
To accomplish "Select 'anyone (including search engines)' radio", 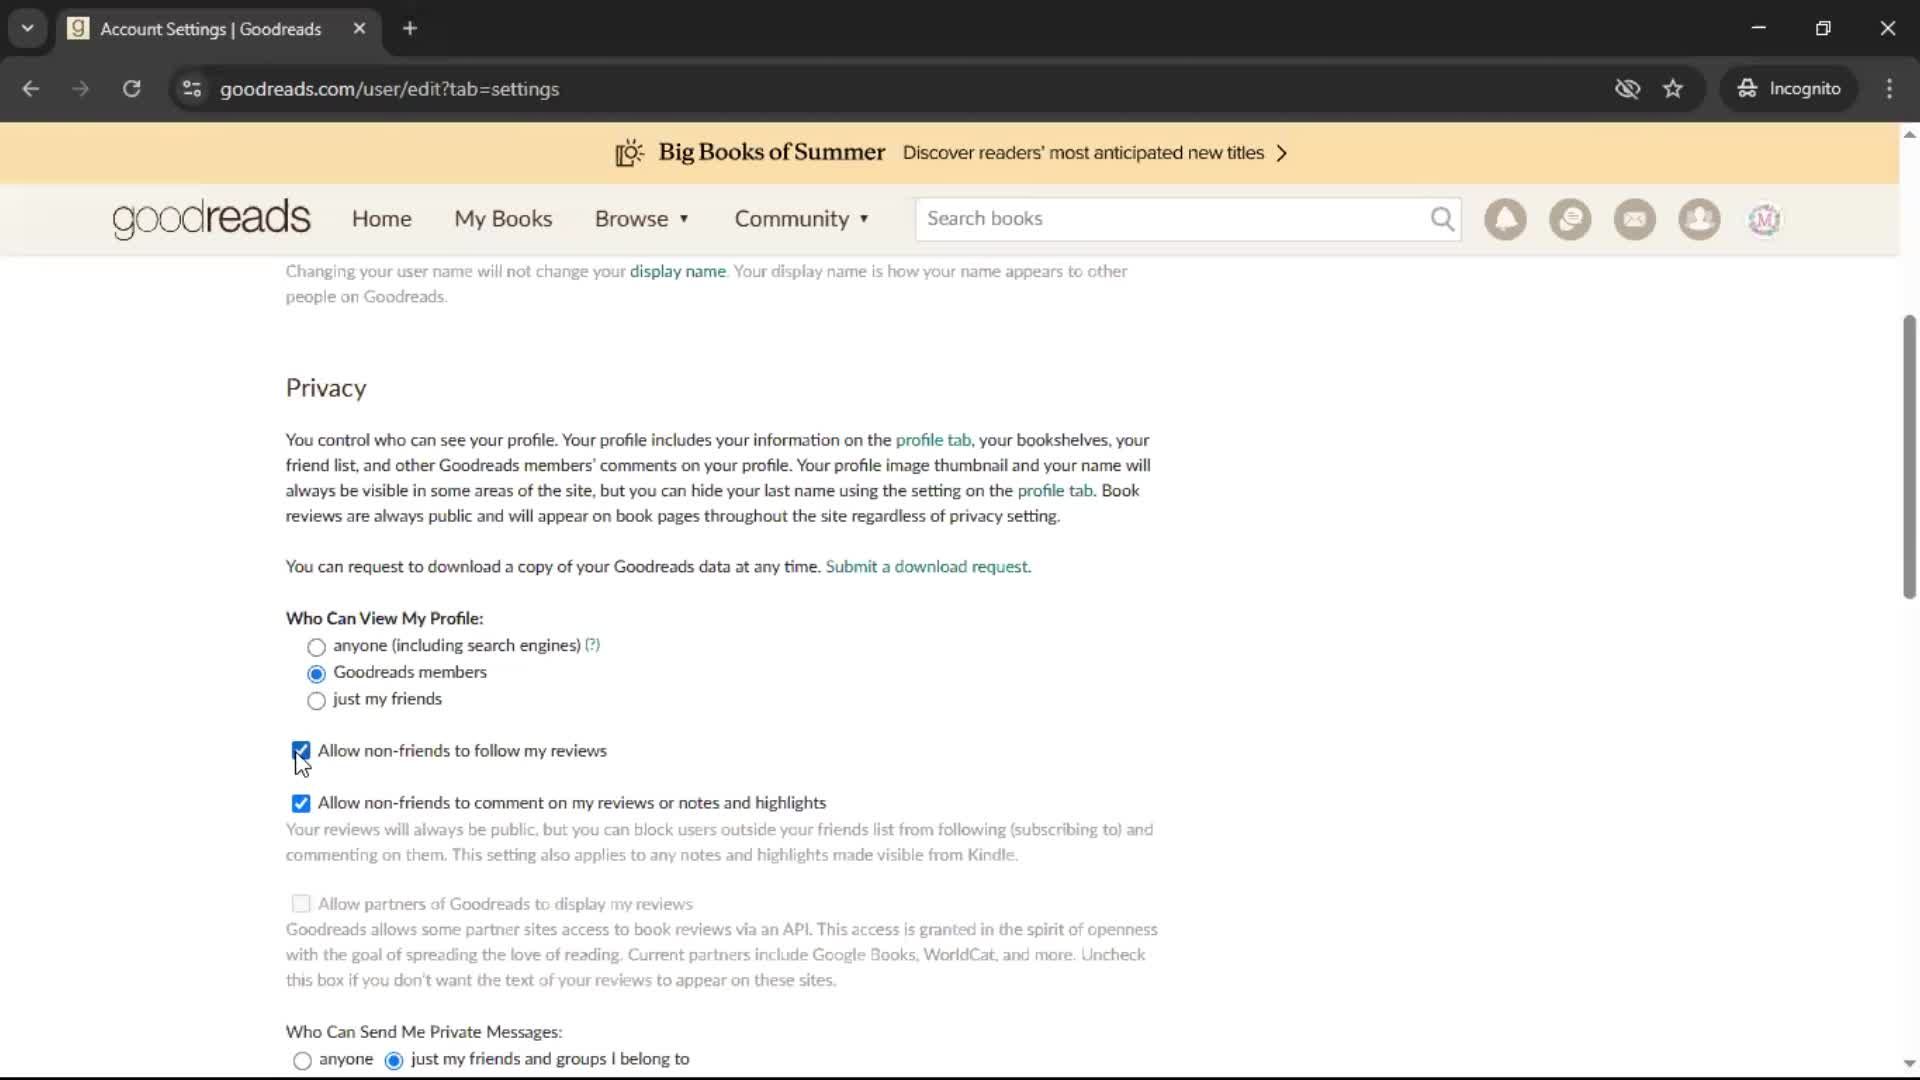I will [316, 647].
